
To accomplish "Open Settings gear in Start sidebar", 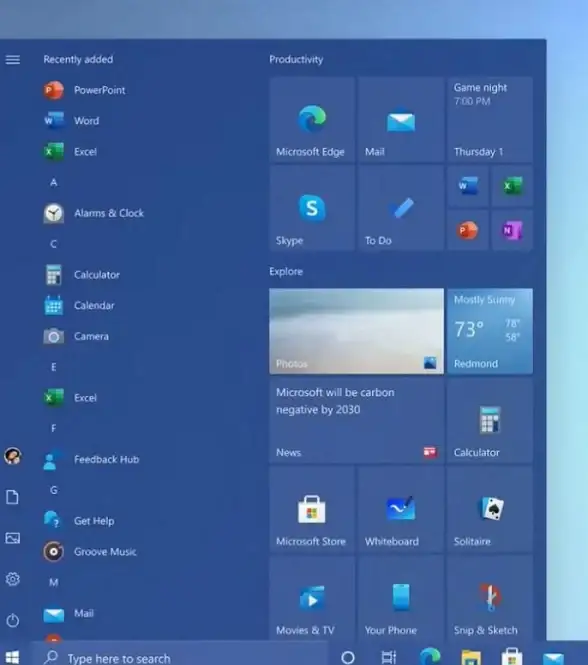I will coord(13,579).
